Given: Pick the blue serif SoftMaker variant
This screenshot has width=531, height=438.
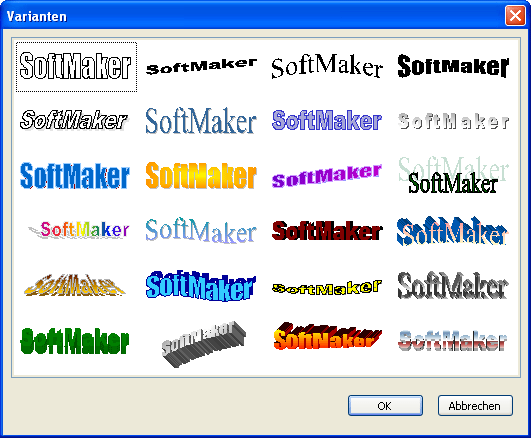Looking at the screenshot, I should tap(200, 121).
